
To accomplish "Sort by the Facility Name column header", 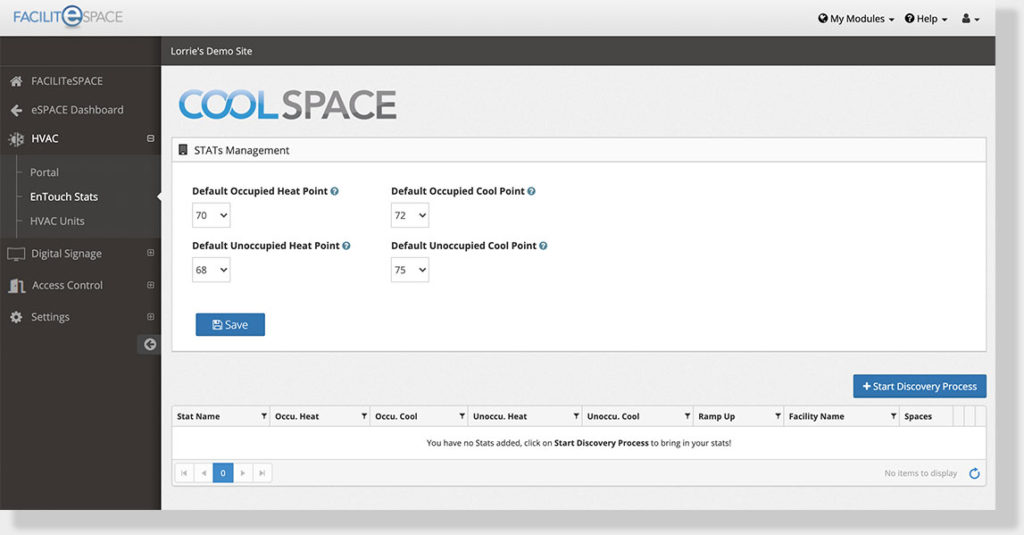I will tap(816, 416).
